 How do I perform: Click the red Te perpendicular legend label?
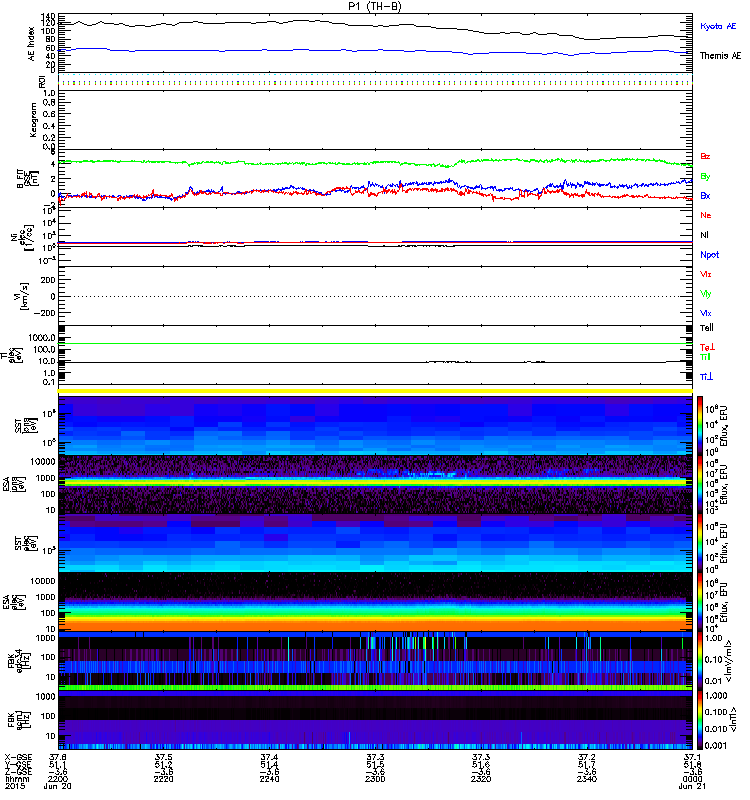[x=707, y=347]
